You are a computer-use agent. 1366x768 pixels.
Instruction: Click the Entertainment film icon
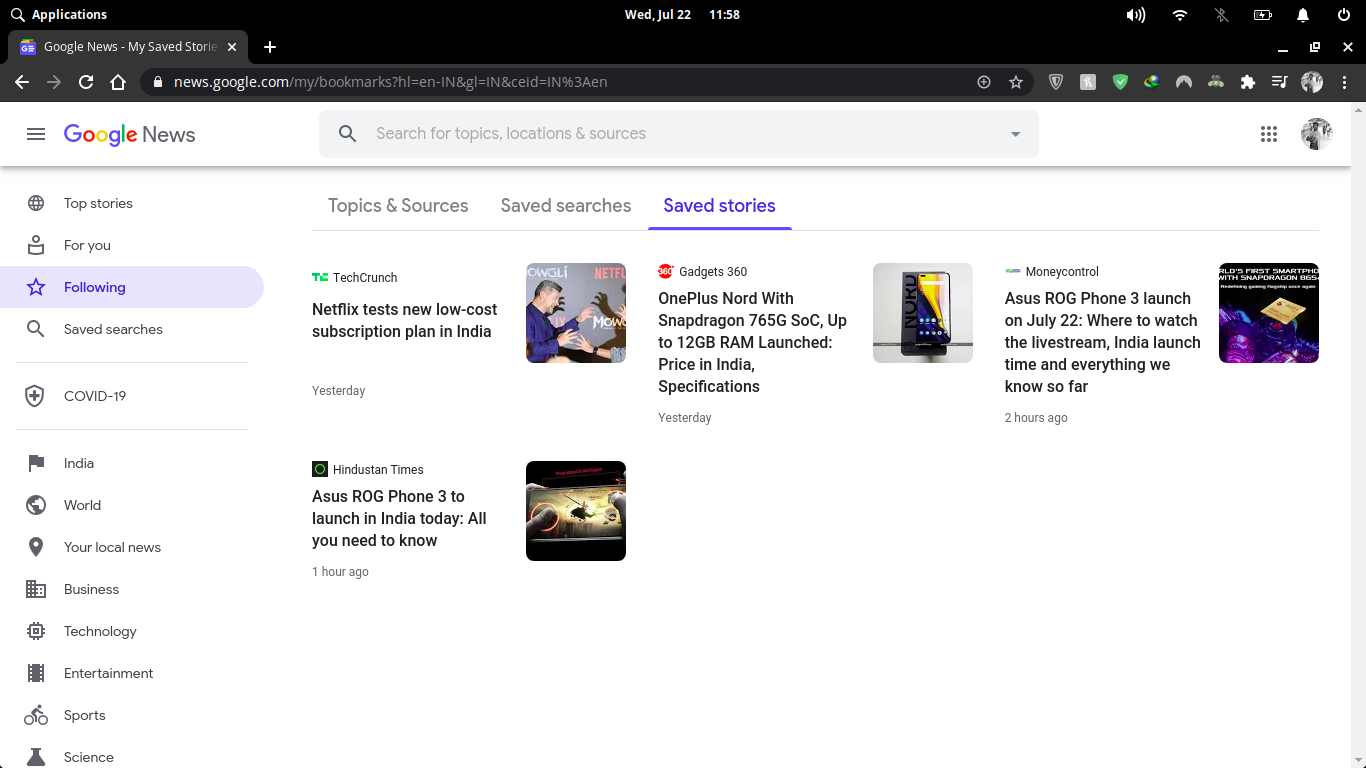(x=36, y=673)
